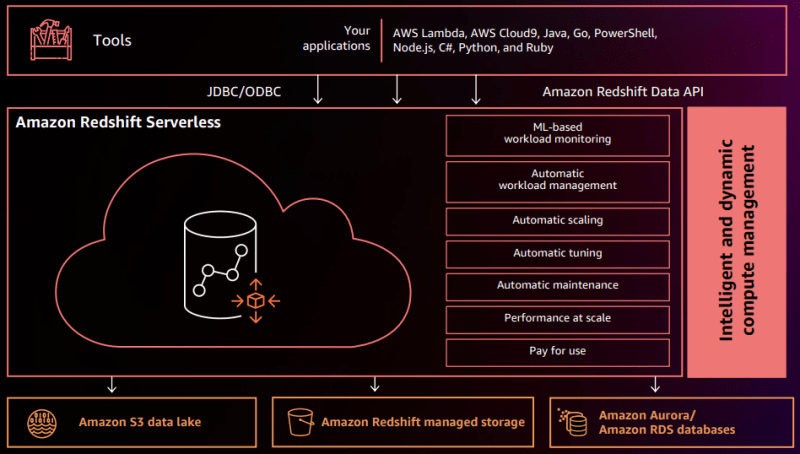Select the Pay for use box
Viewport: 800px width, 454px height.
click(x=558, y=352)
